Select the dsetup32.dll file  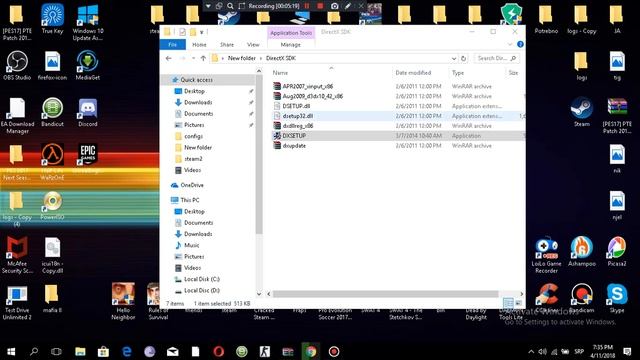click(x=298, y=116)
